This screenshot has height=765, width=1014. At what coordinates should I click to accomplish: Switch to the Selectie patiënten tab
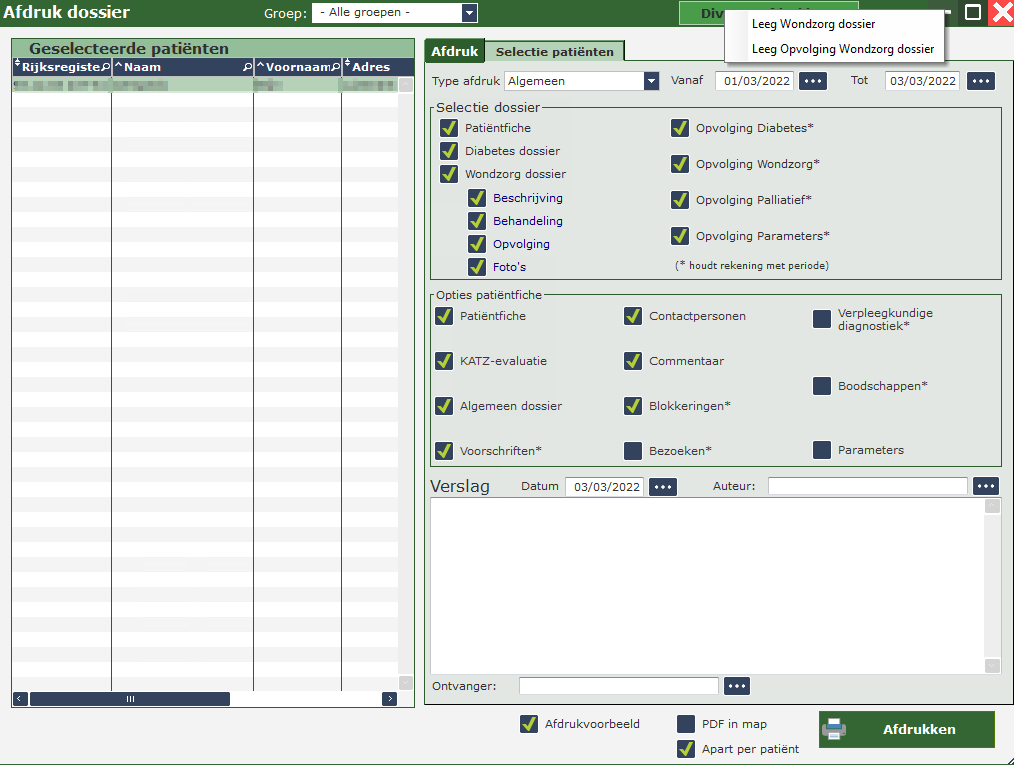pyautogui.click(x=555, y=51)
